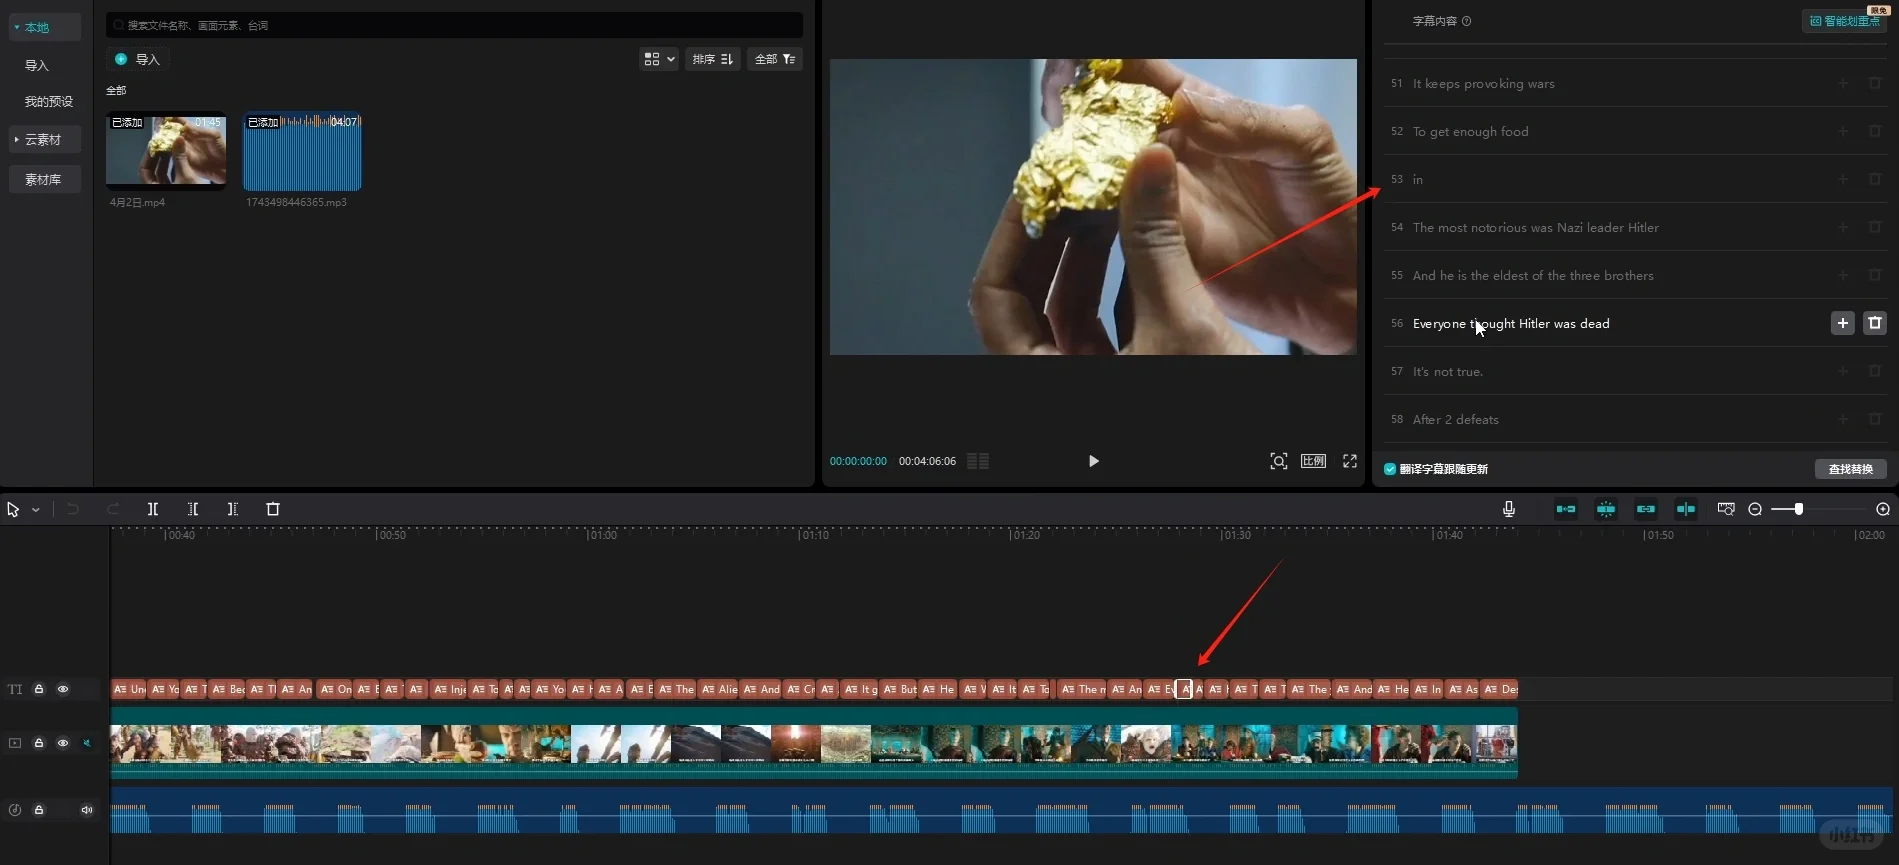Click the video track cover icon
Screen dimensions: 1899x865
15,743
